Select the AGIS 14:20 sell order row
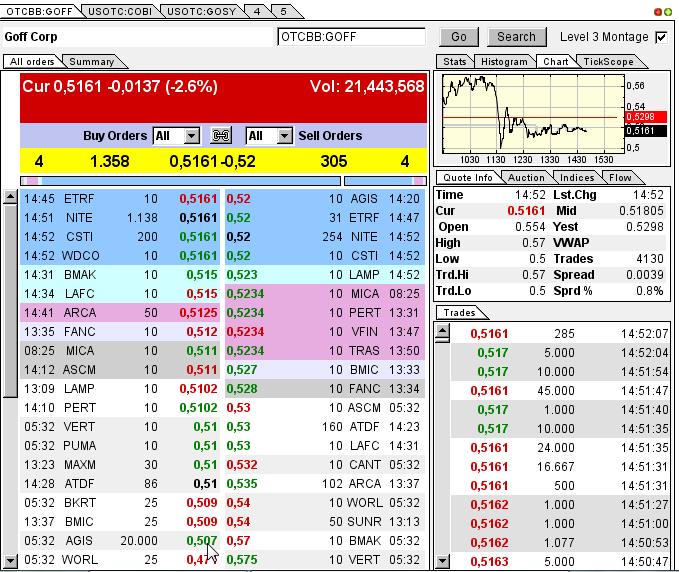 (x=325, y=198)
